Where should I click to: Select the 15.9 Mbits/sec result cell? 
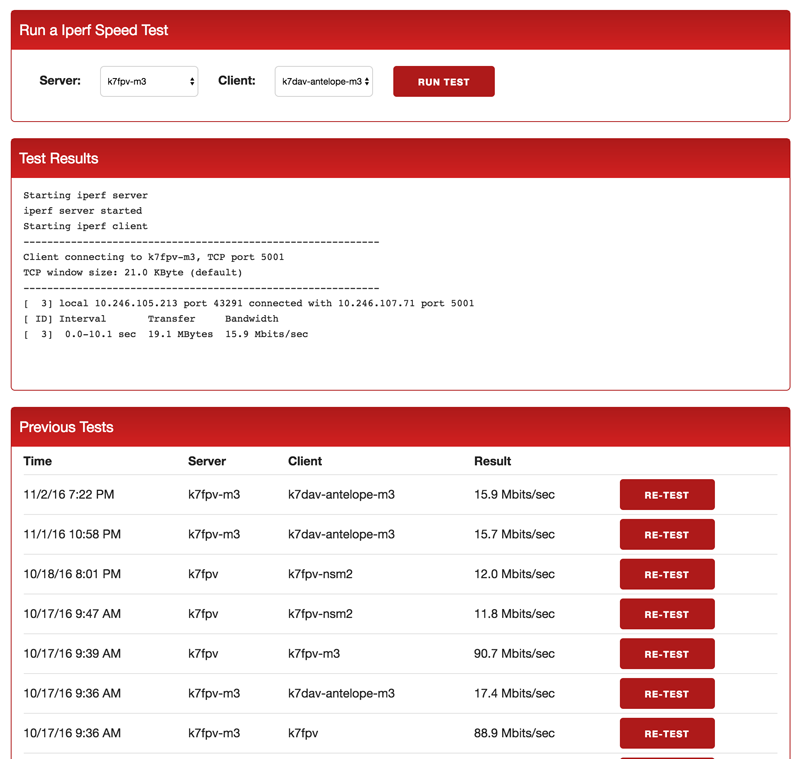(514, 494)
